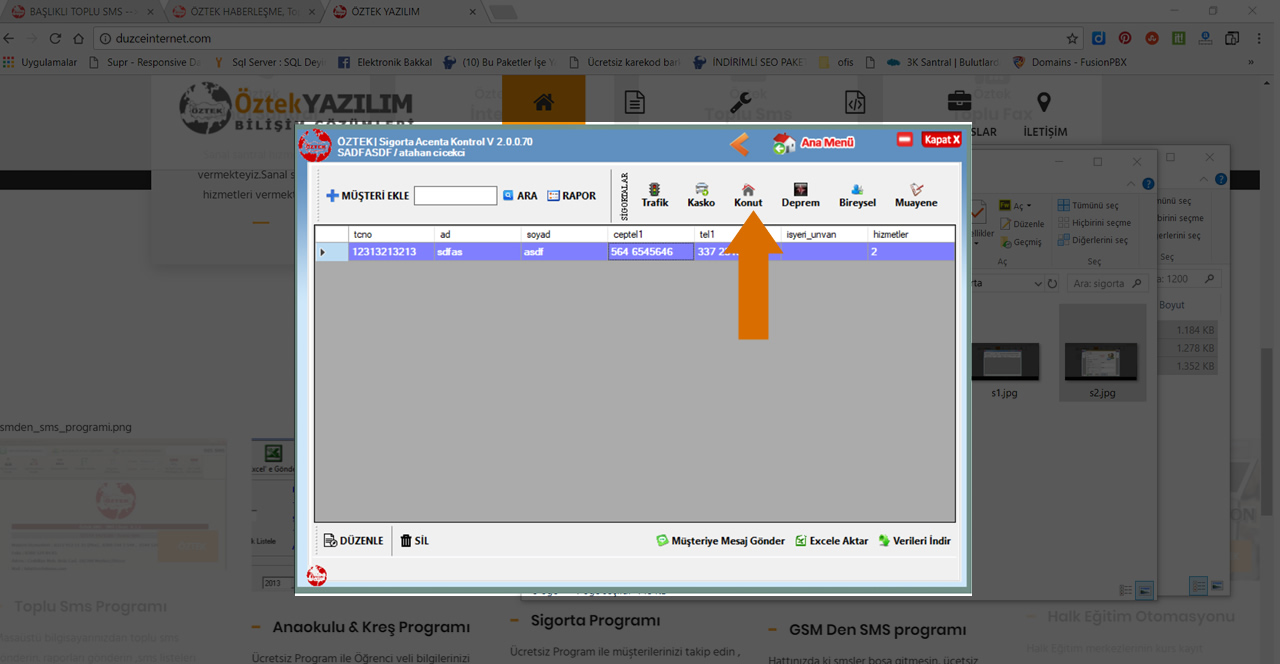Run search with the ARA button

[x=520, y=196]
